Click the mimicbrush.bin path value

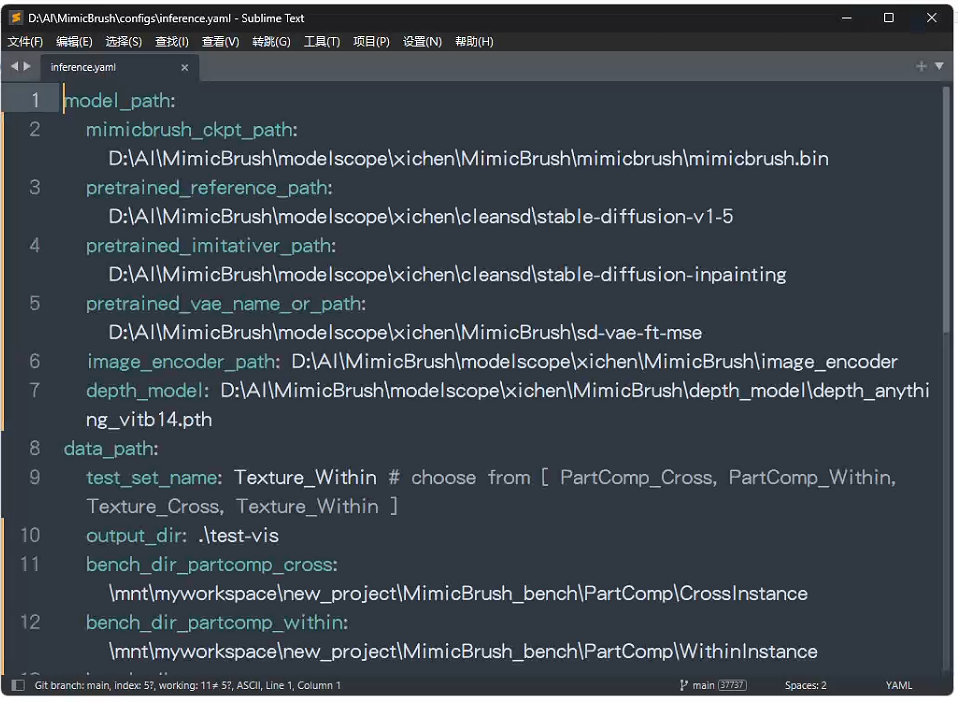(469, 159)
